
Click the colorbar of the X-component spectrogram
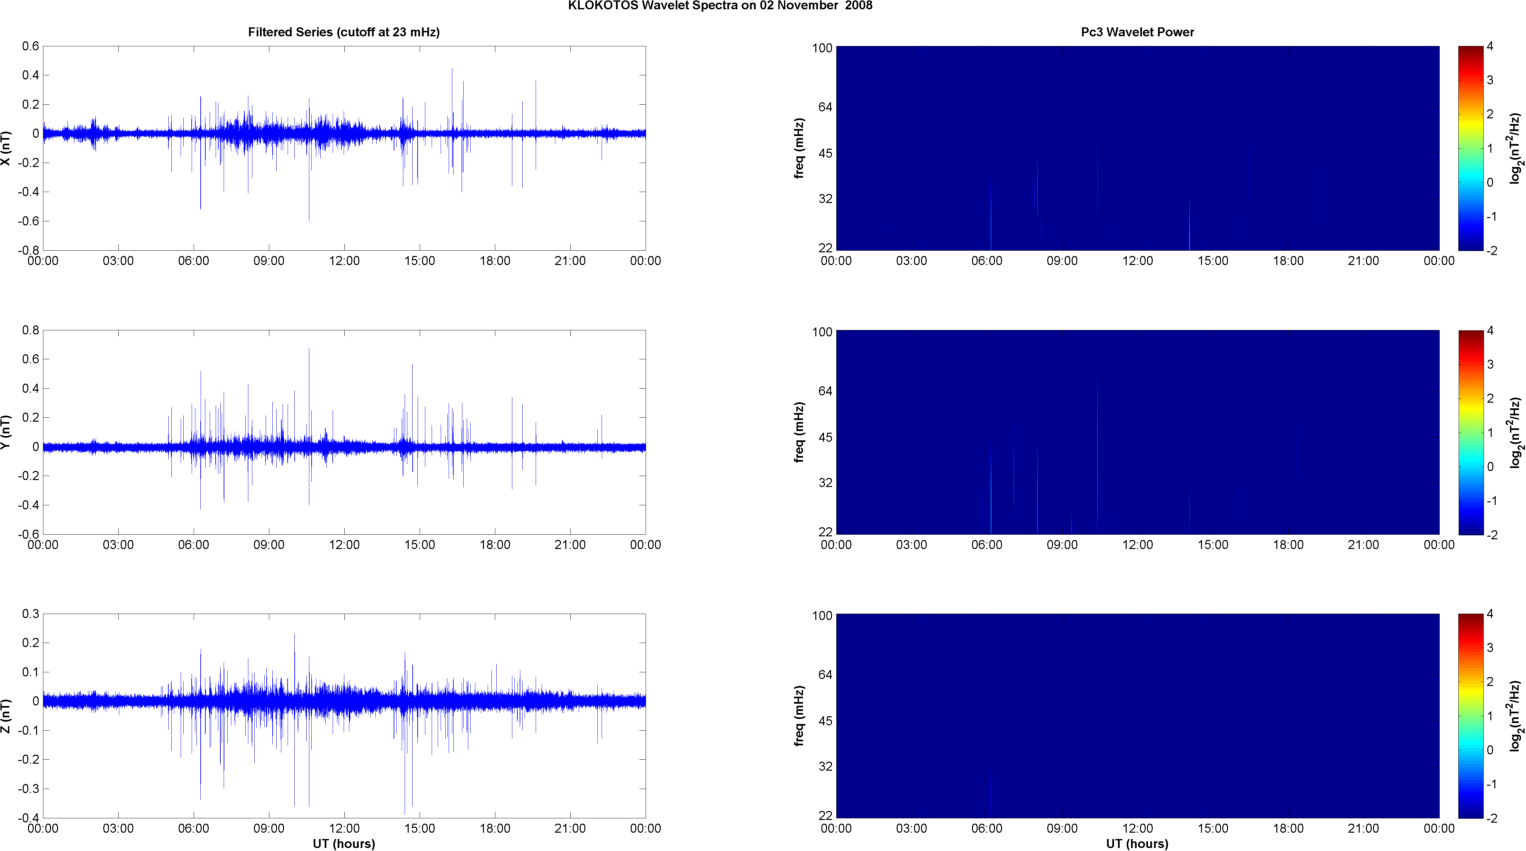pyautogui.click(x=1470, y=148)
